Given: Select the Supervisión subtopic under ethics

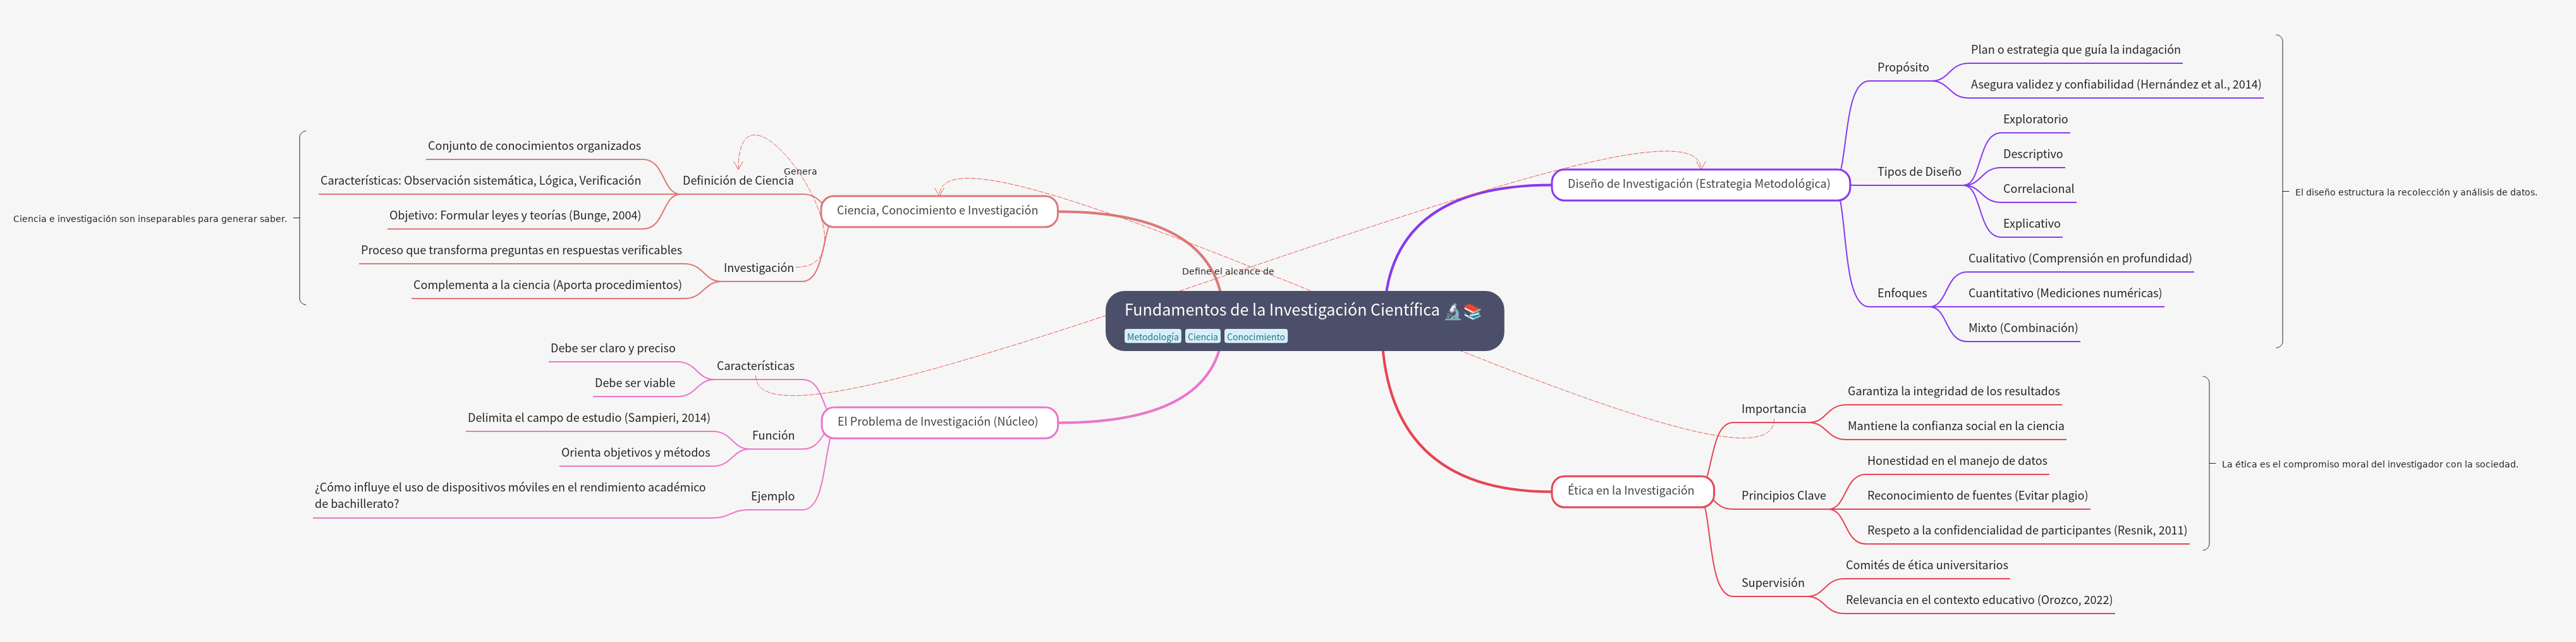Looking at the screenshot, I should (x=1772, y=583).
